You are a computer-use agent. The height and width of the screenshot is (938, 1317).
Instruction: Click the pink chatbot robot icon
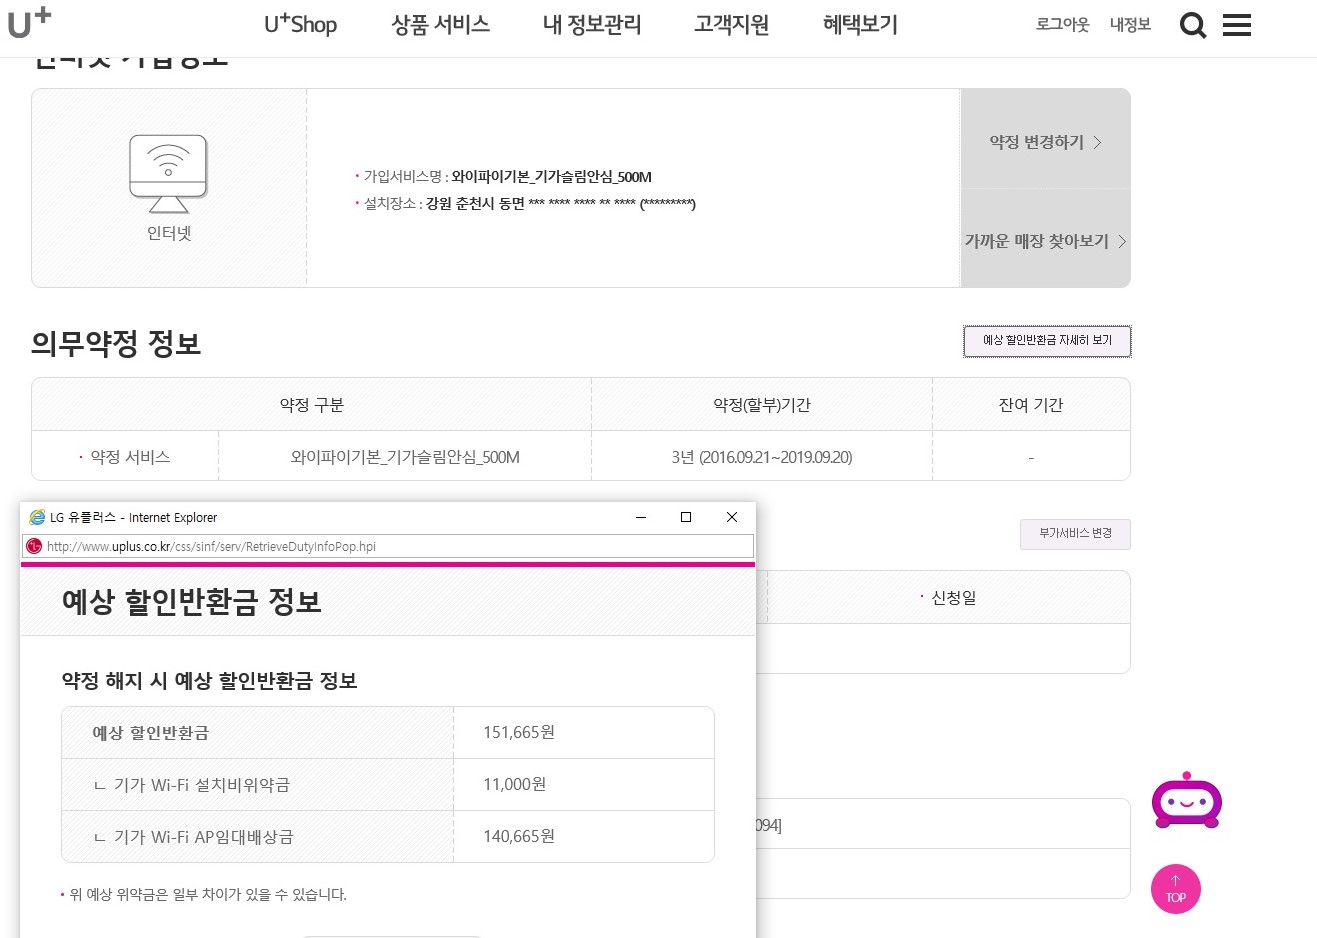point(1186,800)
